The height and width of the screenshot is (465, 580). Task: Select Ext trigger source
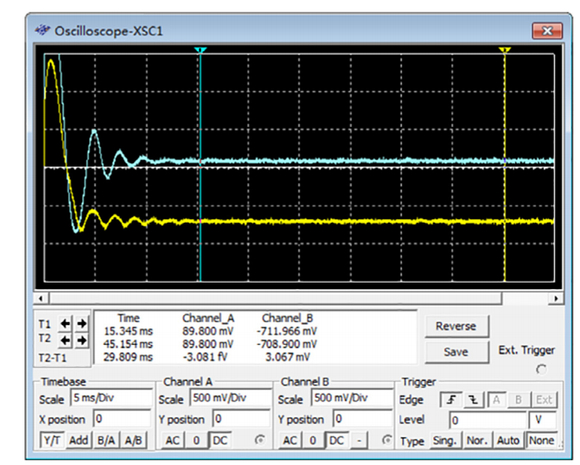544,400
